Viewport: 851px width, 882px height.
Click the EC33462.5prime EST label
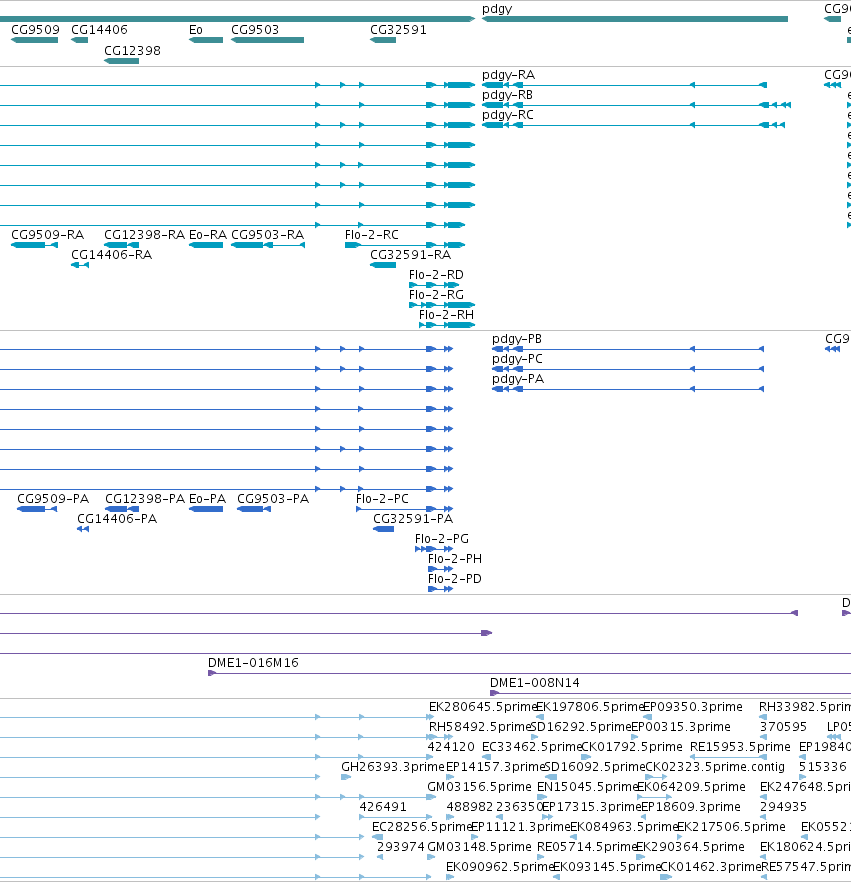tap(532, 747)
